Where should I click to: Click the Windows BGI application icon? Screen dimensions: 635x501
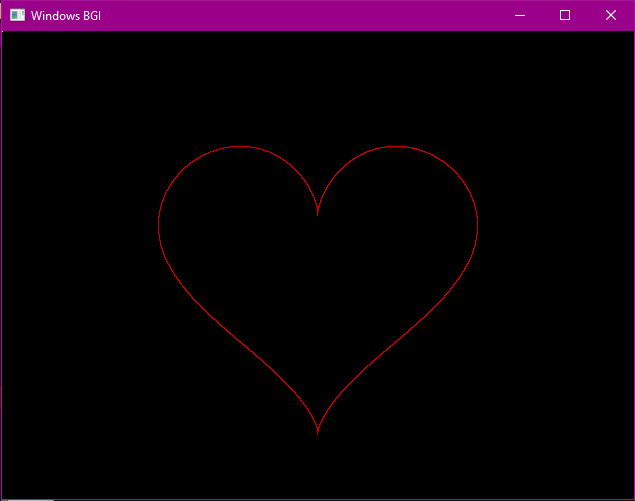coord(17,16)
